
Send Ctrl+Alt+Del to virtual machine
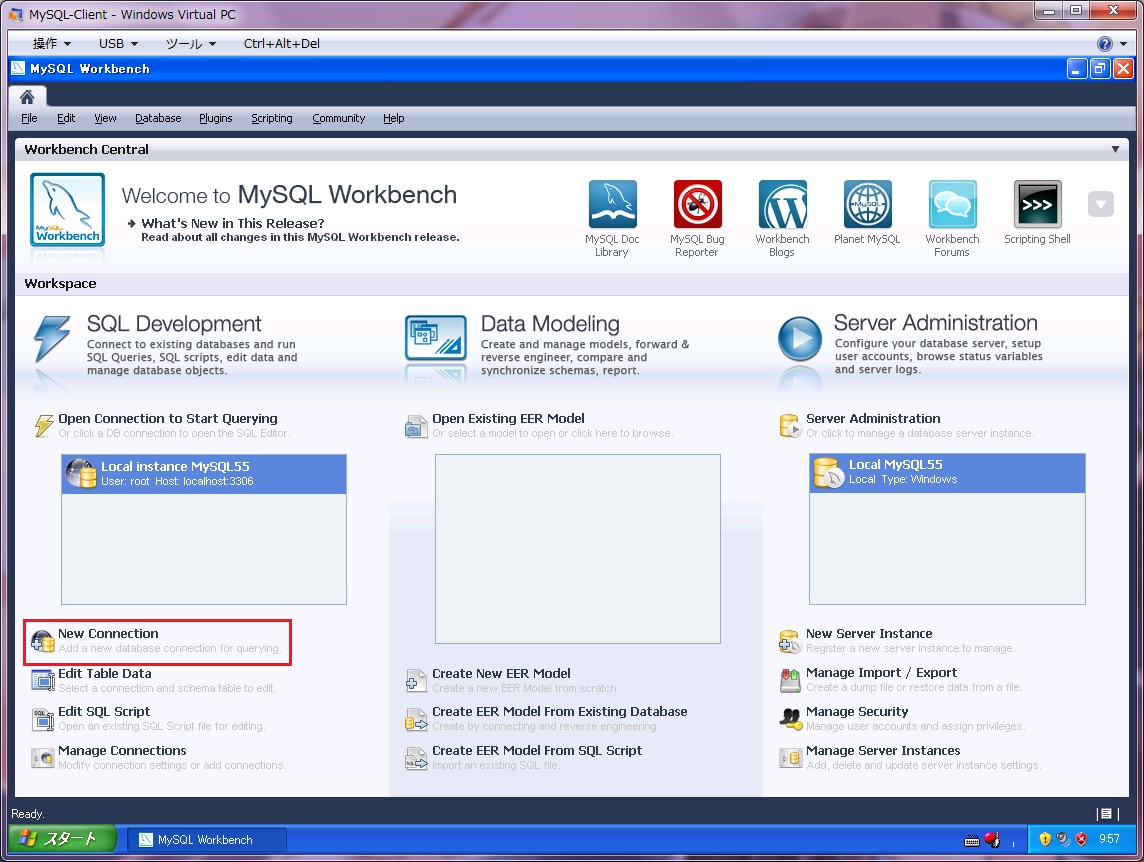click(x=282, y=44)
